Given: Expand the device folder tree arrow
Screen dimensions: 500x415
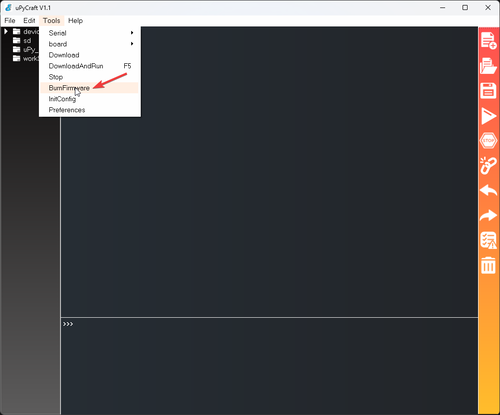Looking at the screenshot, I should click(x=6, y=32).
